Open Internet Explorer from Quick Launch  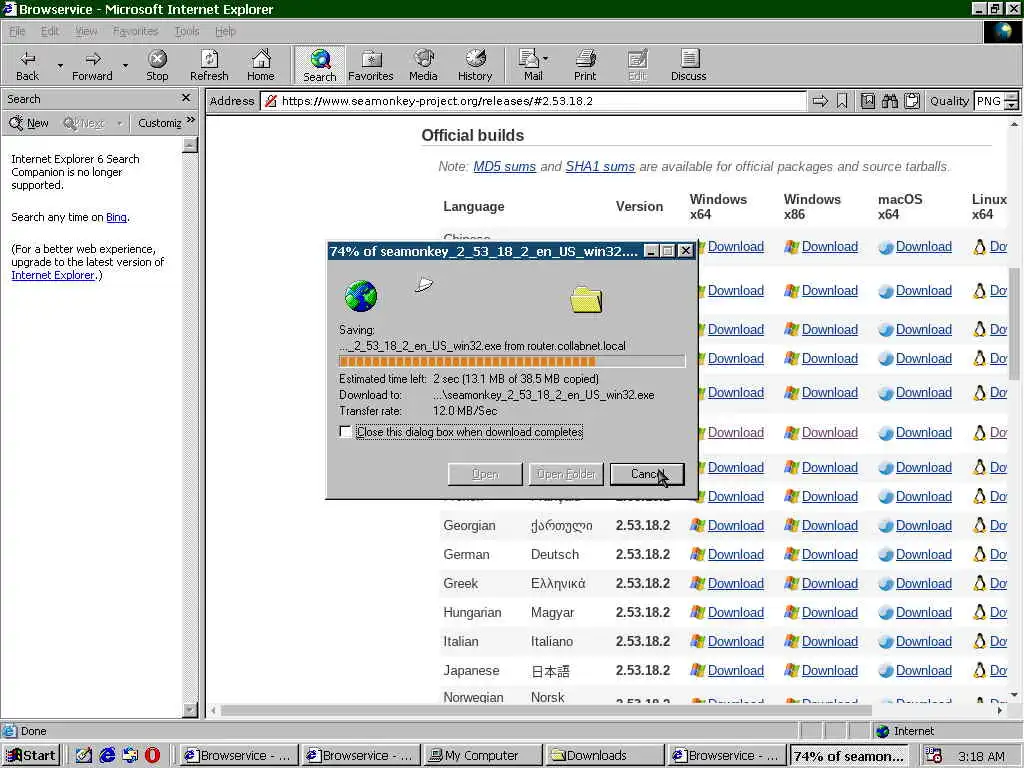pos(107,755)
